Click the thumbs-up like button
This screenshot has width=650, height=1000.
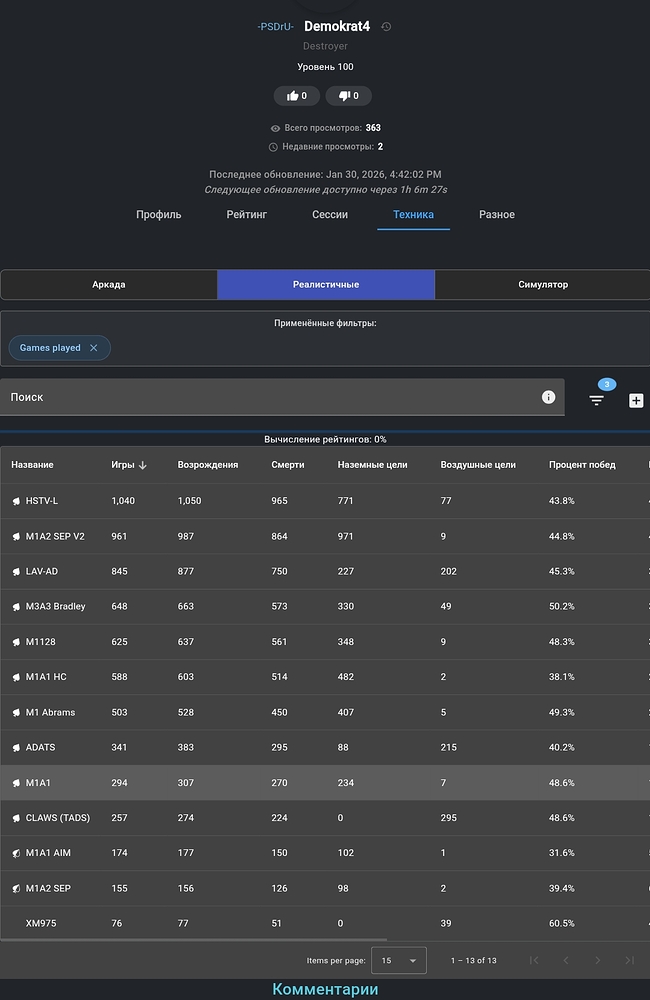(296, 96)
